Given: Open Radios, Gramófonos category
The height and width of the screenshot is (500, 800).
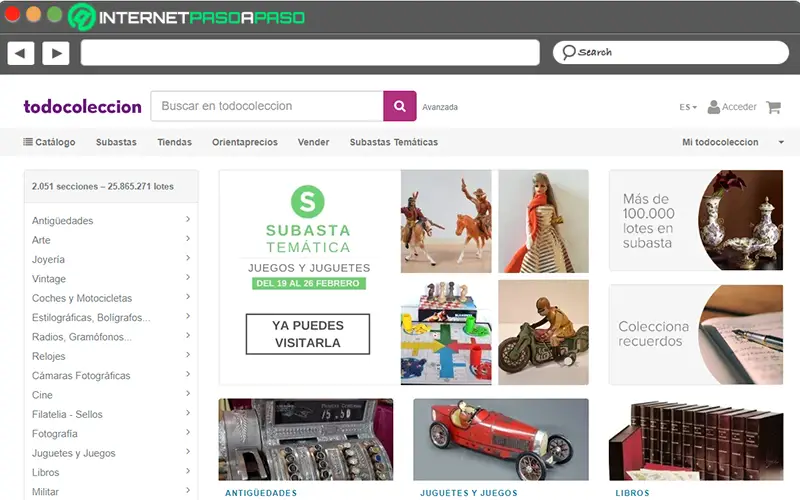Looking at the screenshot, I should pyautogui.click(x=82, y=337).
